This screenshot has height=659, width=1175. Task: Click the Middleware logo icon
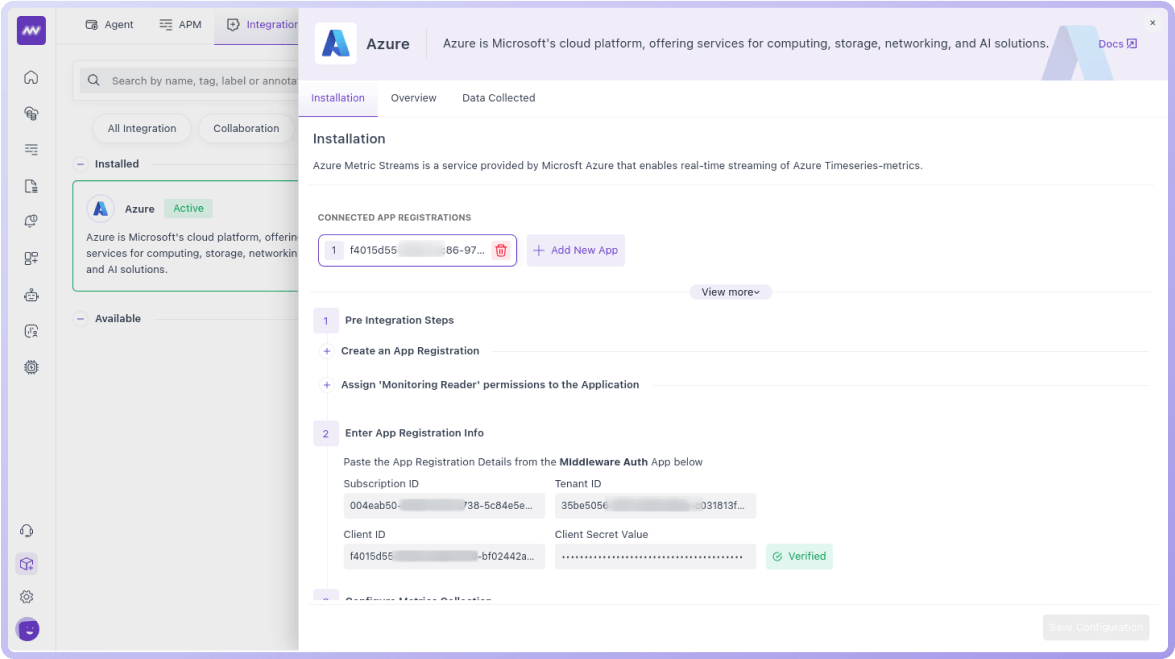pyautogui.click(x=31, y=31)
